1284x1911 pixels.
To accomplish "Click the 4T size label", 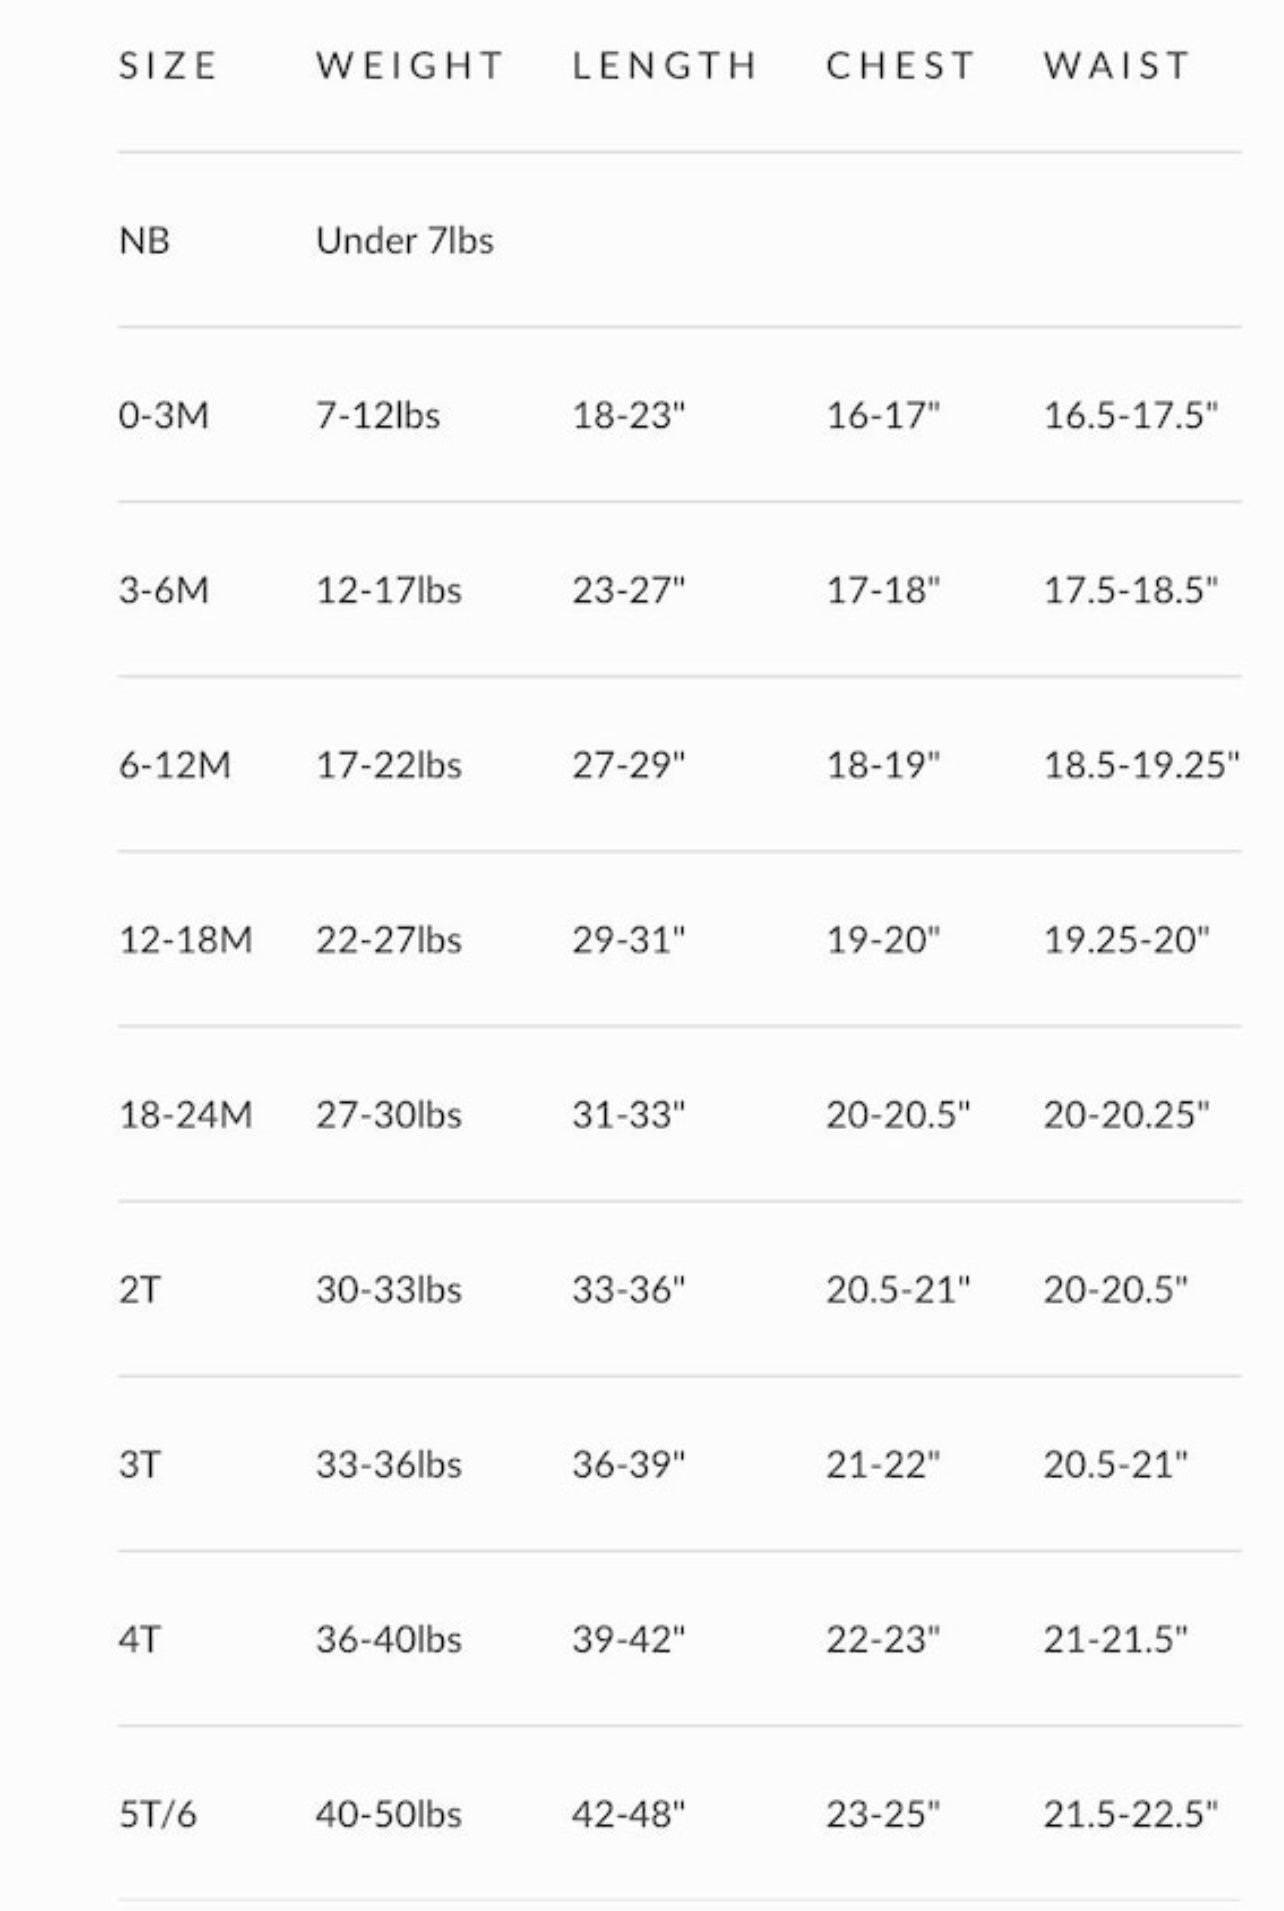I will click(139, 1639).
